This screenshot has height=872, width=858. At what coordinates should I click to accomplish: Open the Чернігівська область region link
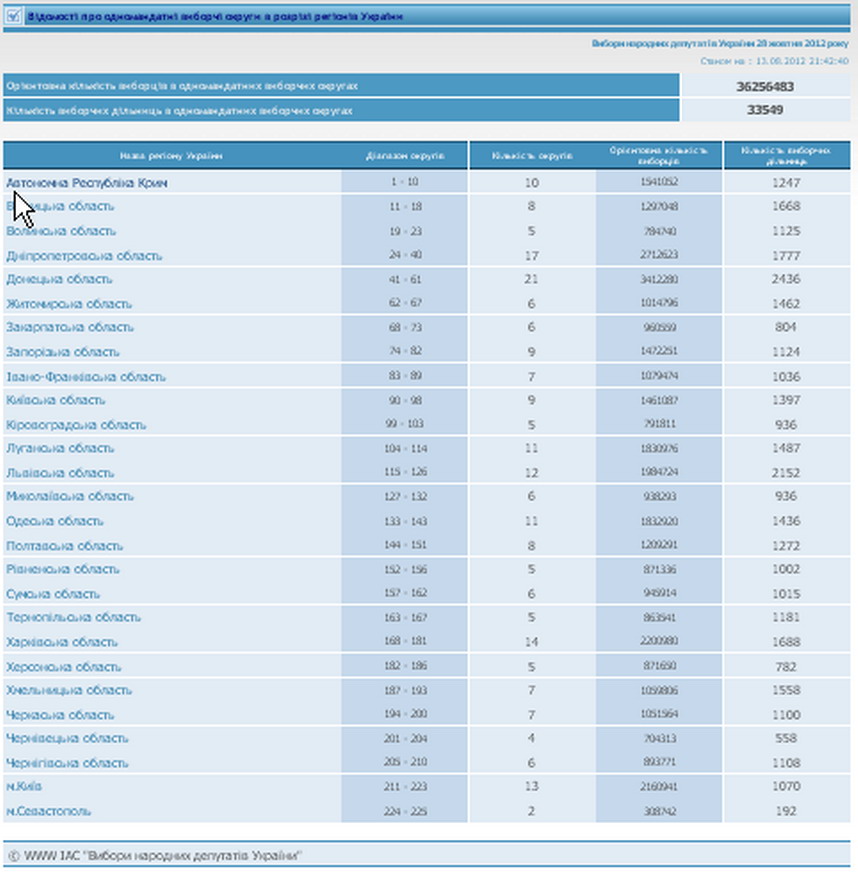coord(67,763)
